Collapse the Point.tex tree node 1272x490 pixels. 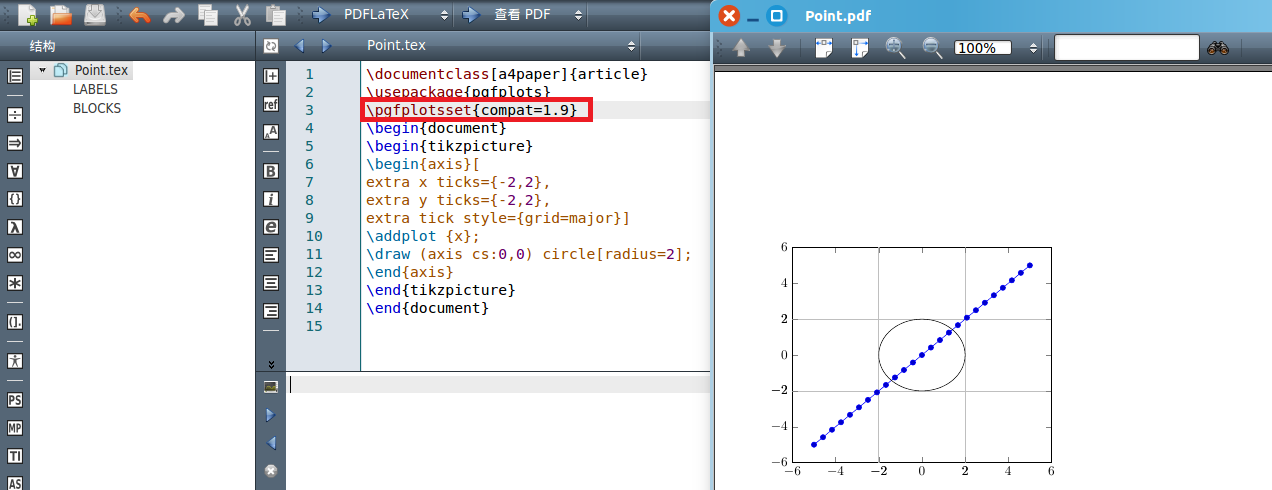pos(42,70)
